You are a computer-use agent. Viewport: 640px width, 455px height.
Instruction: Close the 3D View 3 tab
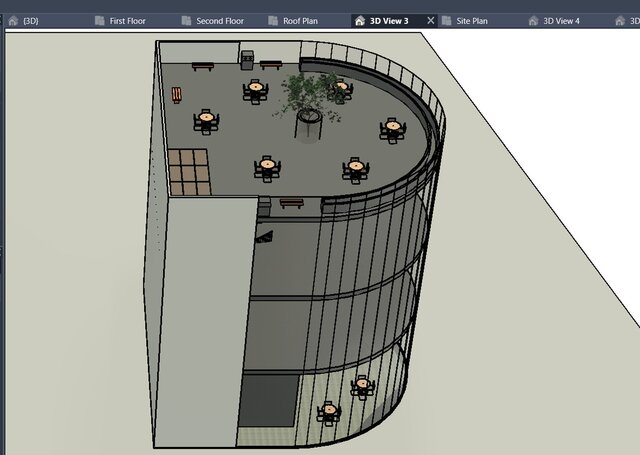(431, 20)
